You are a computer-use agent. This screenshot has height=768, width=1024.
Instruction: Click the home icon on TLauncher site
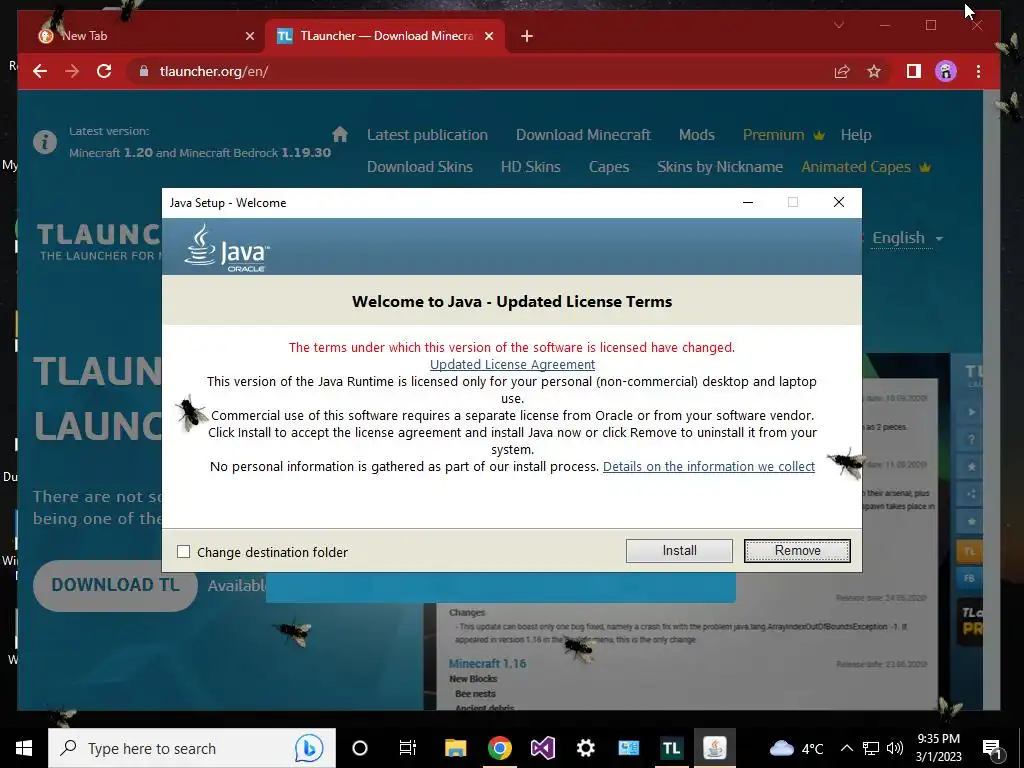coord(340,134)
